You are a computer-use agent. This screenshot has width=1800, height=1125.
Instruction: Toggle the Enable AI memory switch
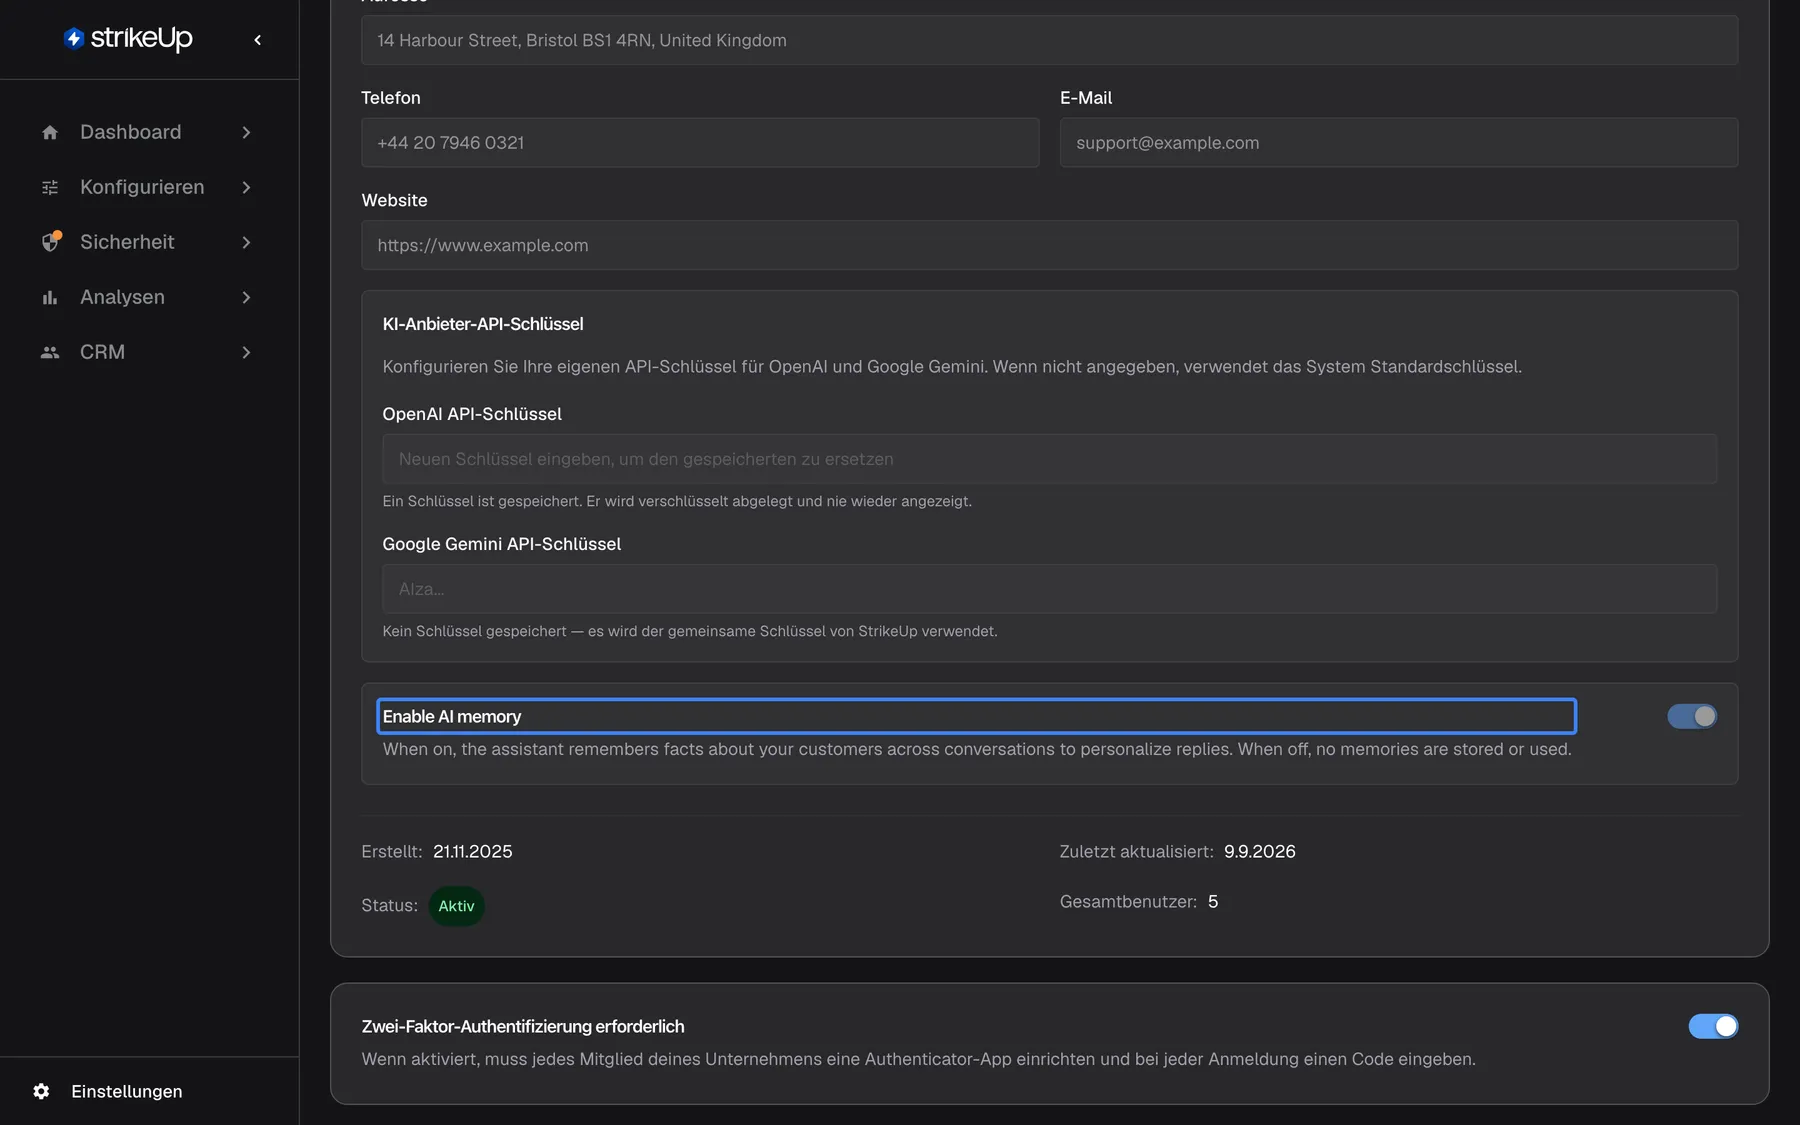(1692, 716)
